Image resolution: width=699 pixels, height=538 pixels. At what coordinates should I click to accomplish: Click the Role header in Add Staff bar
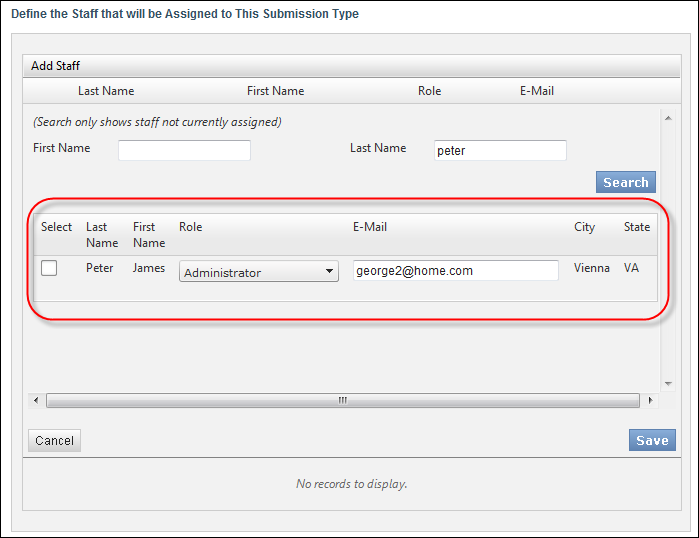pos(429,91)
